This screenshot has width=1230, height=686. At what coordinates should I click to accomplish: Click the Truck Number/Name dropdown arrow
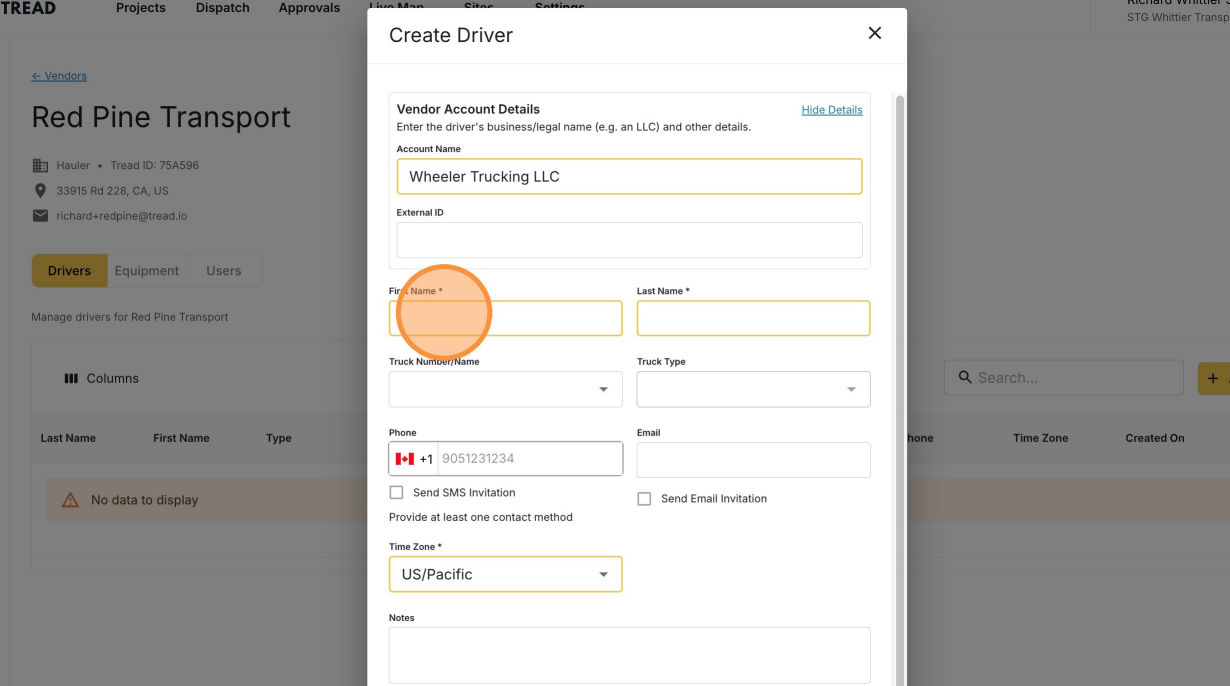tap(603, 390)
